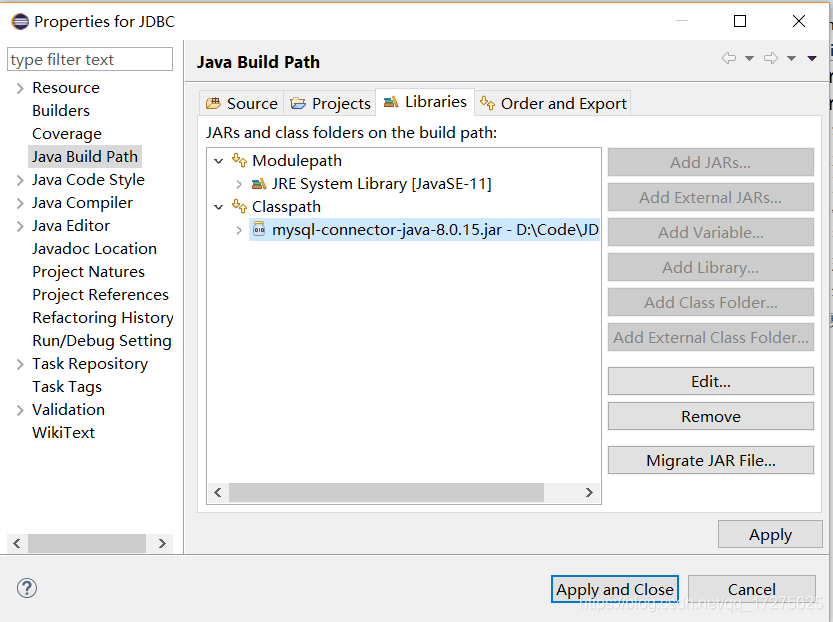Go back using the left arrow icon
This screenshot has height=622, width=833.
(729, 58)
